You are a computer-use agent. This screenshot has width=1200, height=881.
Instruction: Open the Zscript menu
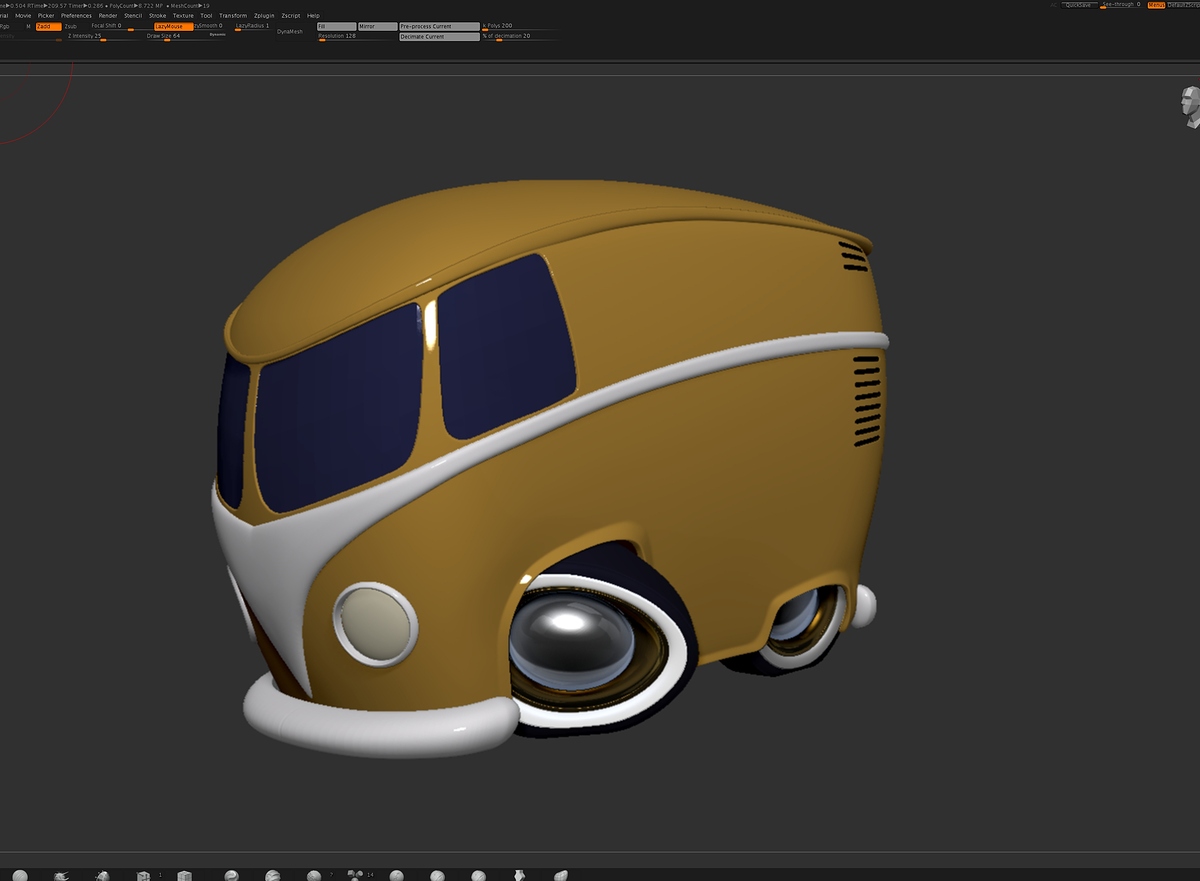291,16
